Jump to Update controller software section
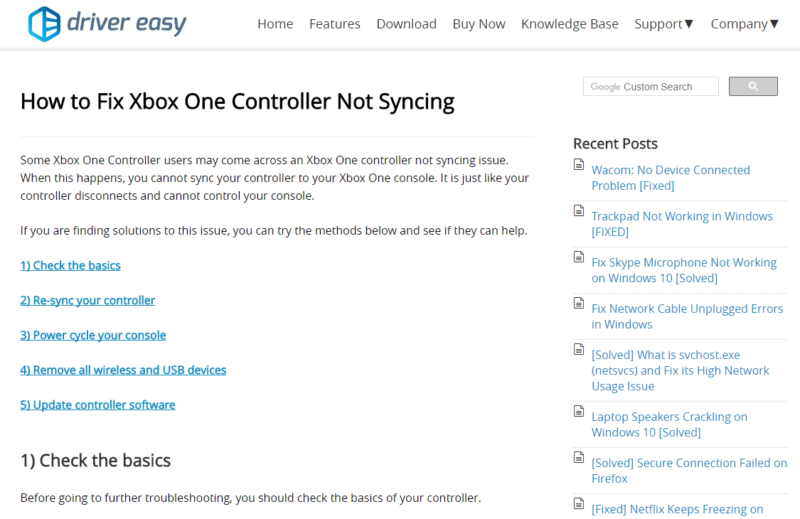Screen dimensions: 800x519 (97, 405)
